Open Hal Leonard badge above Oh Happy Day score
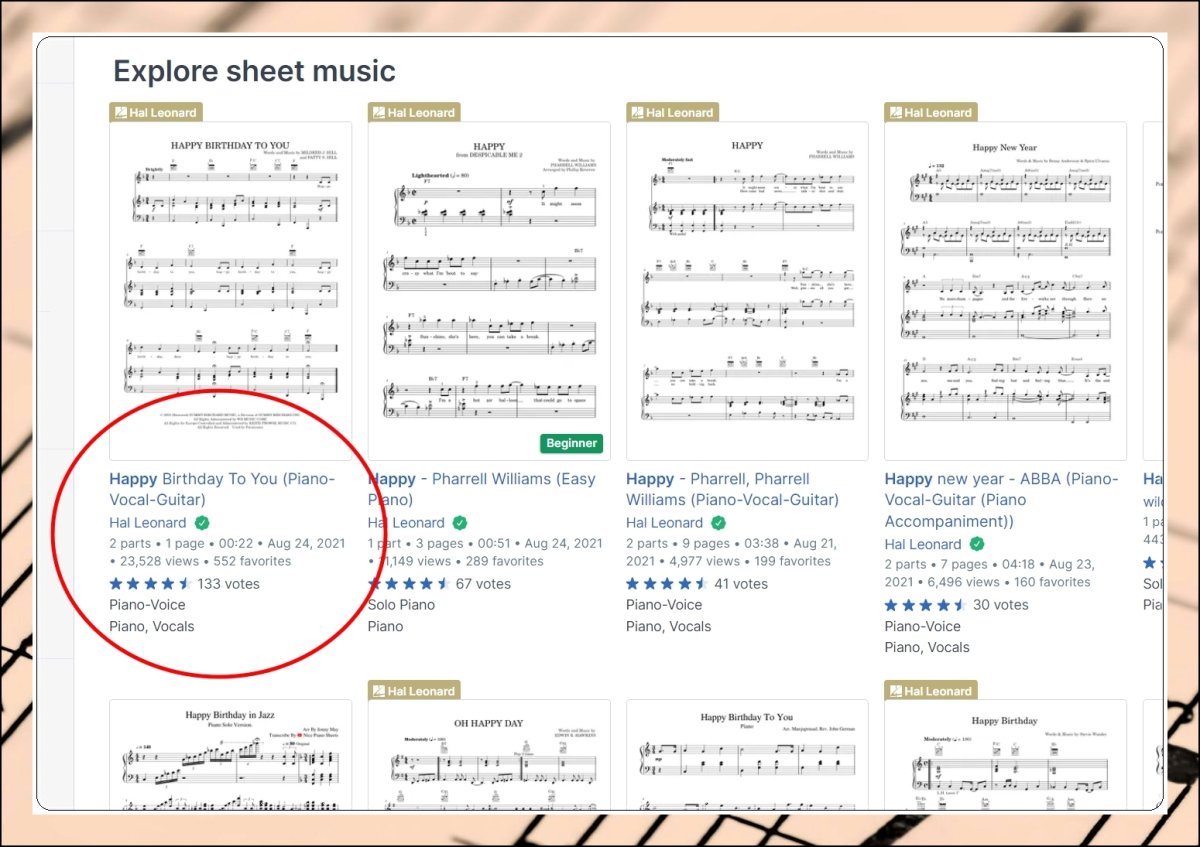The image size is (1200, 847). pyautogui.click(x=415, y=690)
